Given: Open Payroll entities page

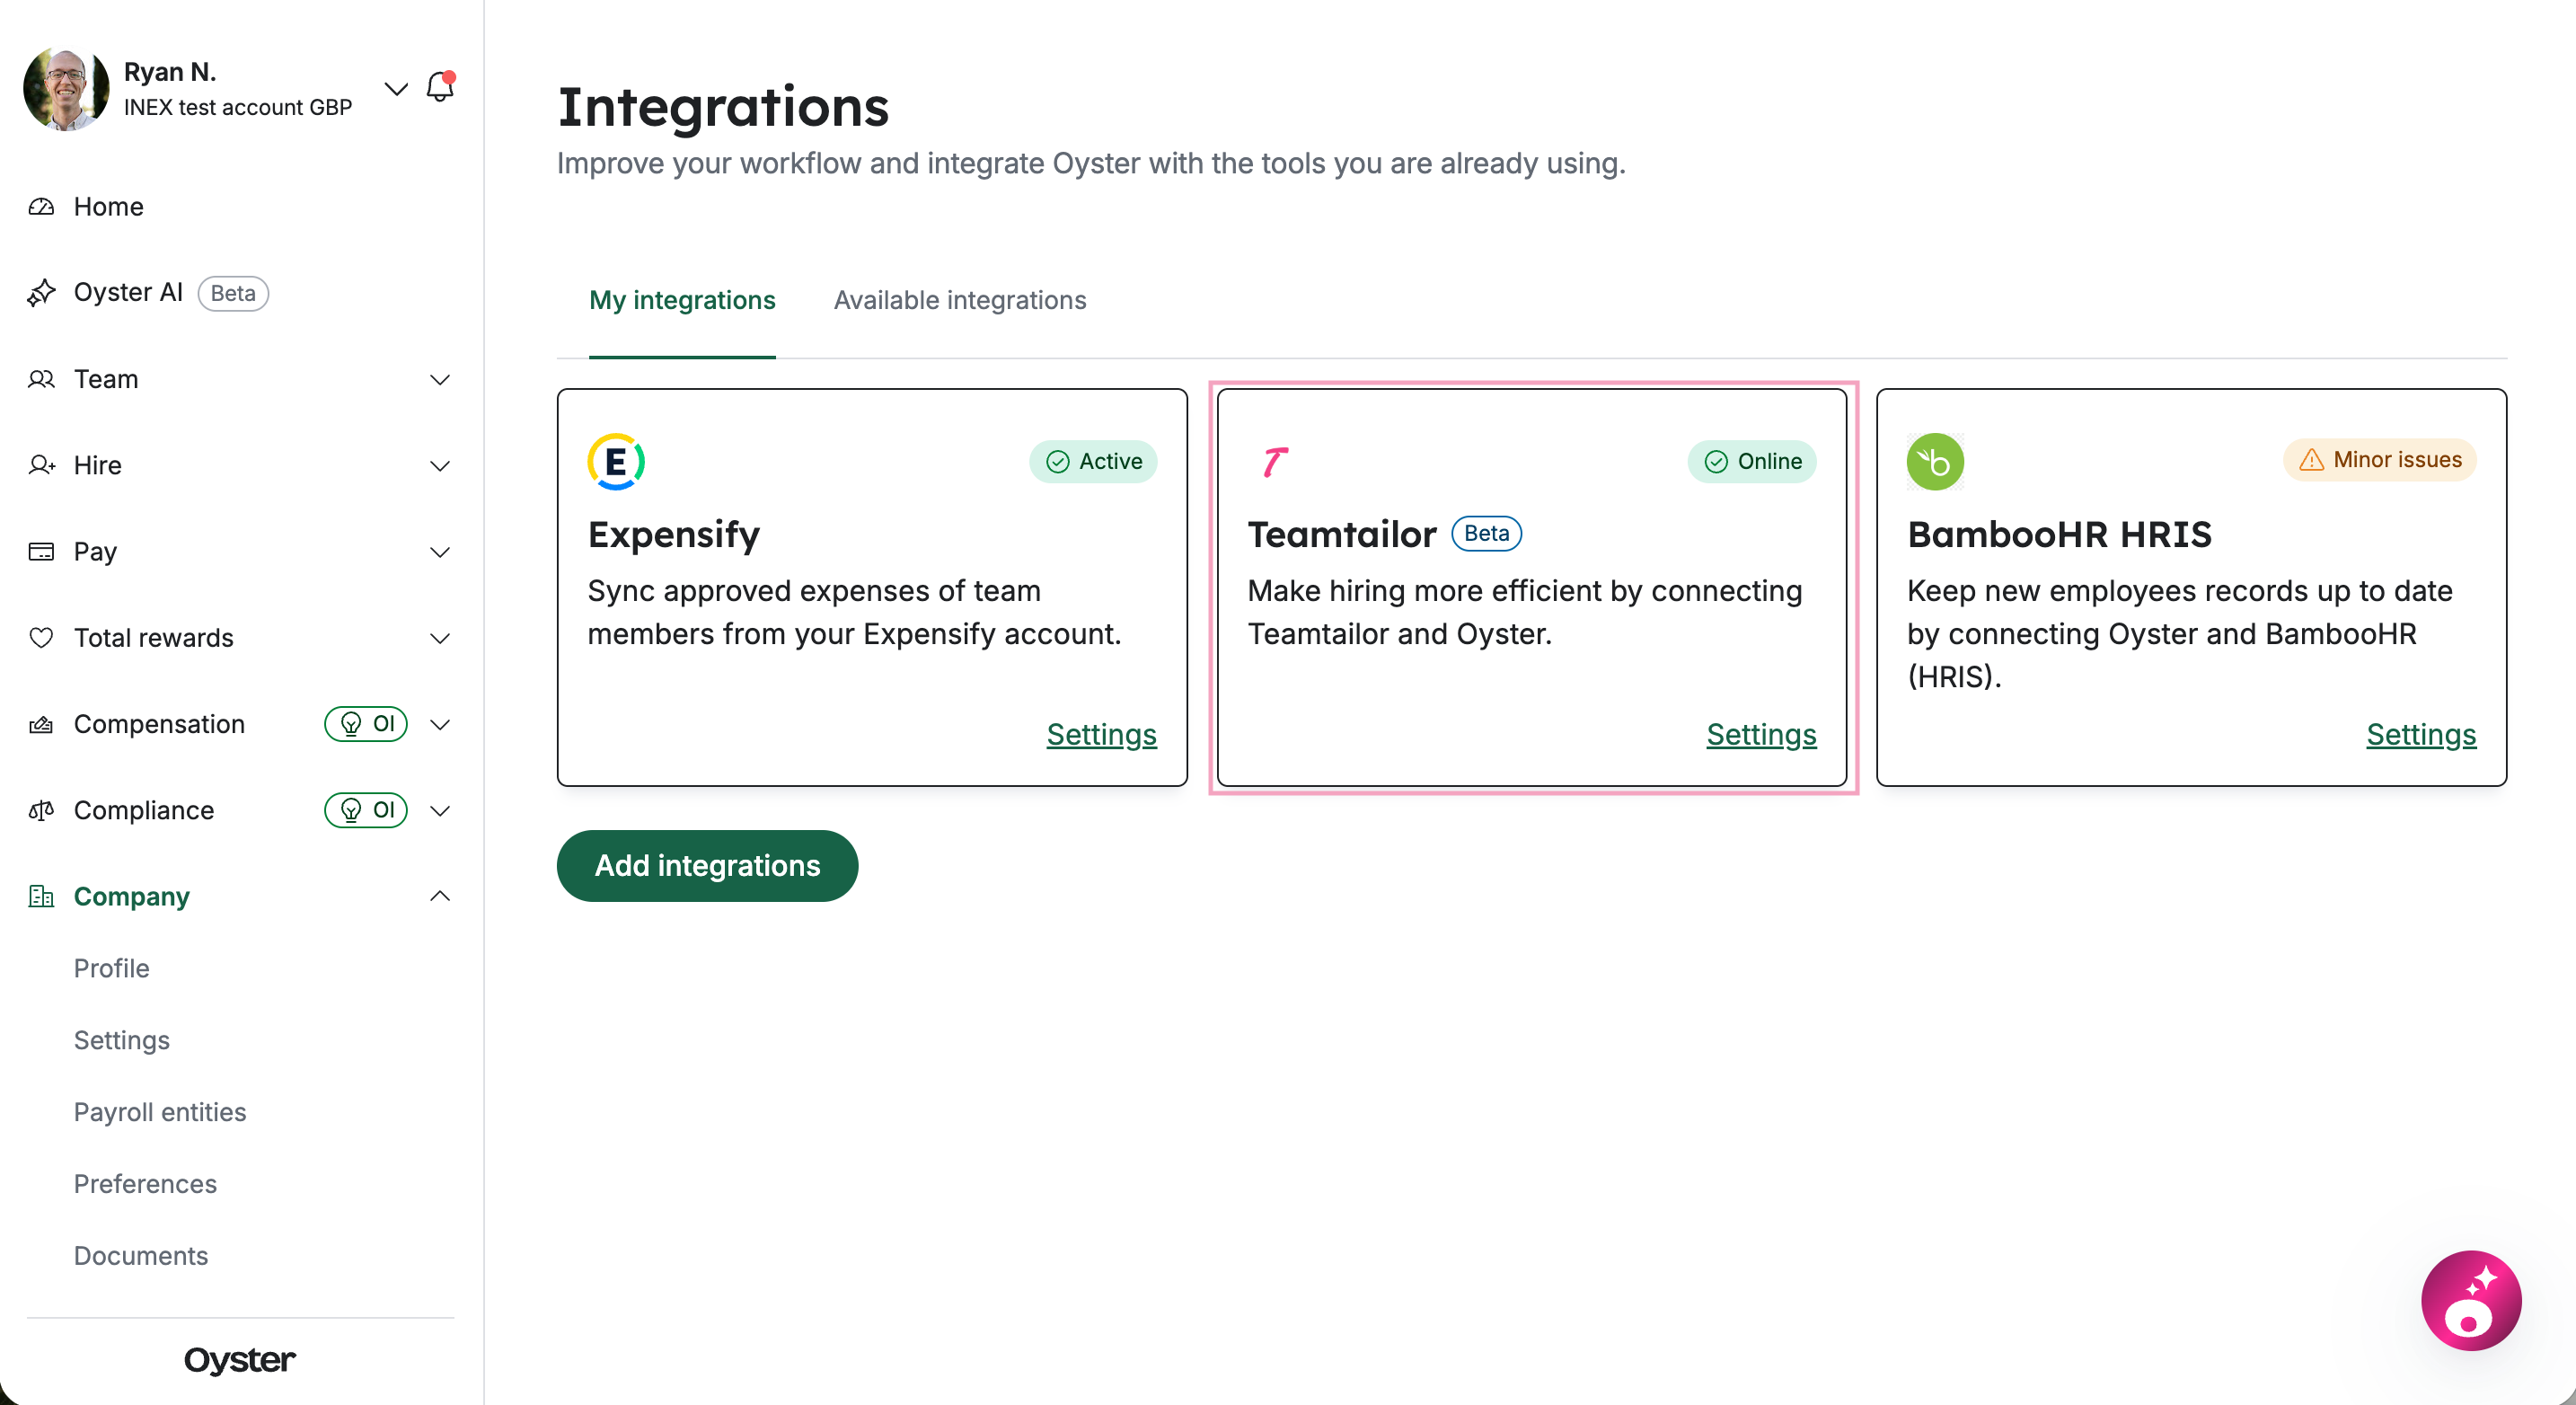Looking at the screenshot, I should 160,1112.
